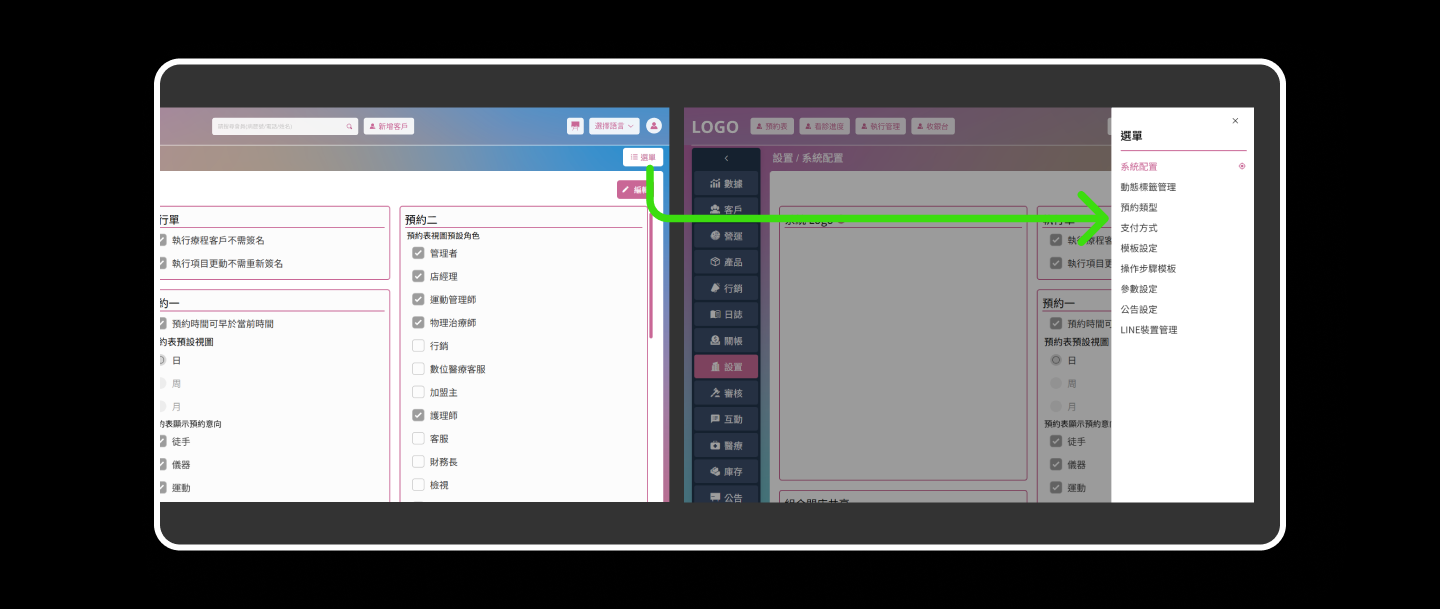Open the chat message icon beside 選擇語言

[x=575, y=126]
